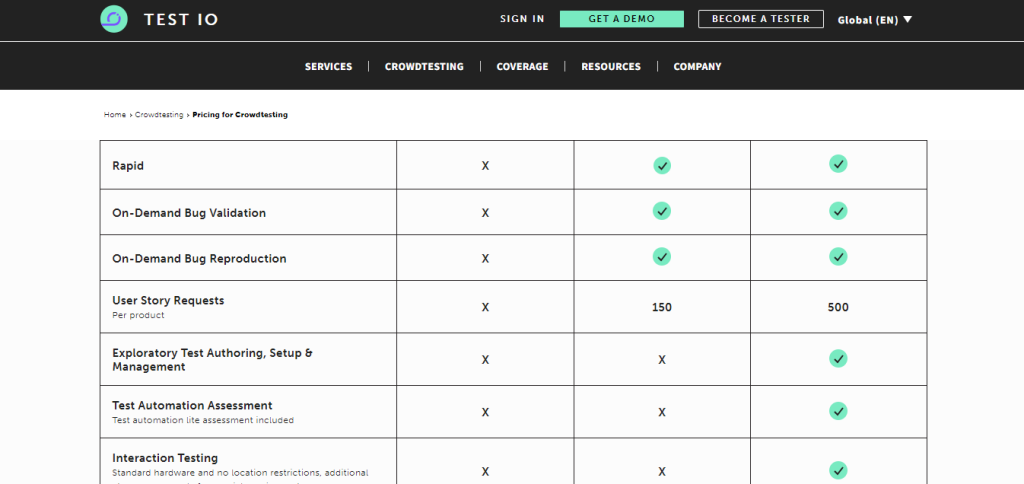1024x484 pixels.
Task: Click Exploratory Test Authoring, Setup & Management label
Action: [x=212, y=360]
